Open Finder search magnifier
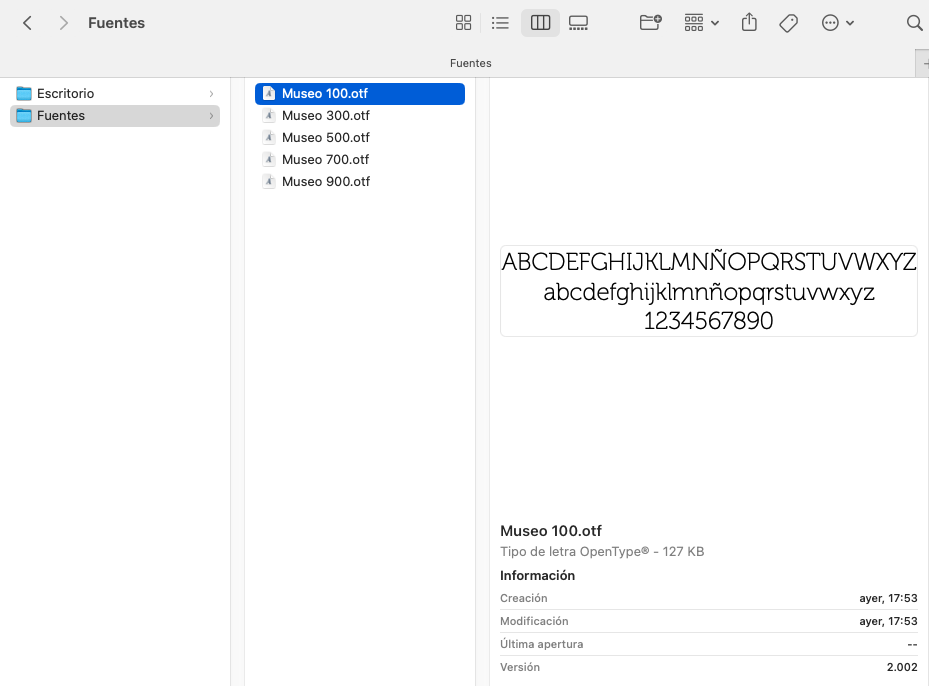The width and height of the screenshot is (929, 686). coord(915,23)
